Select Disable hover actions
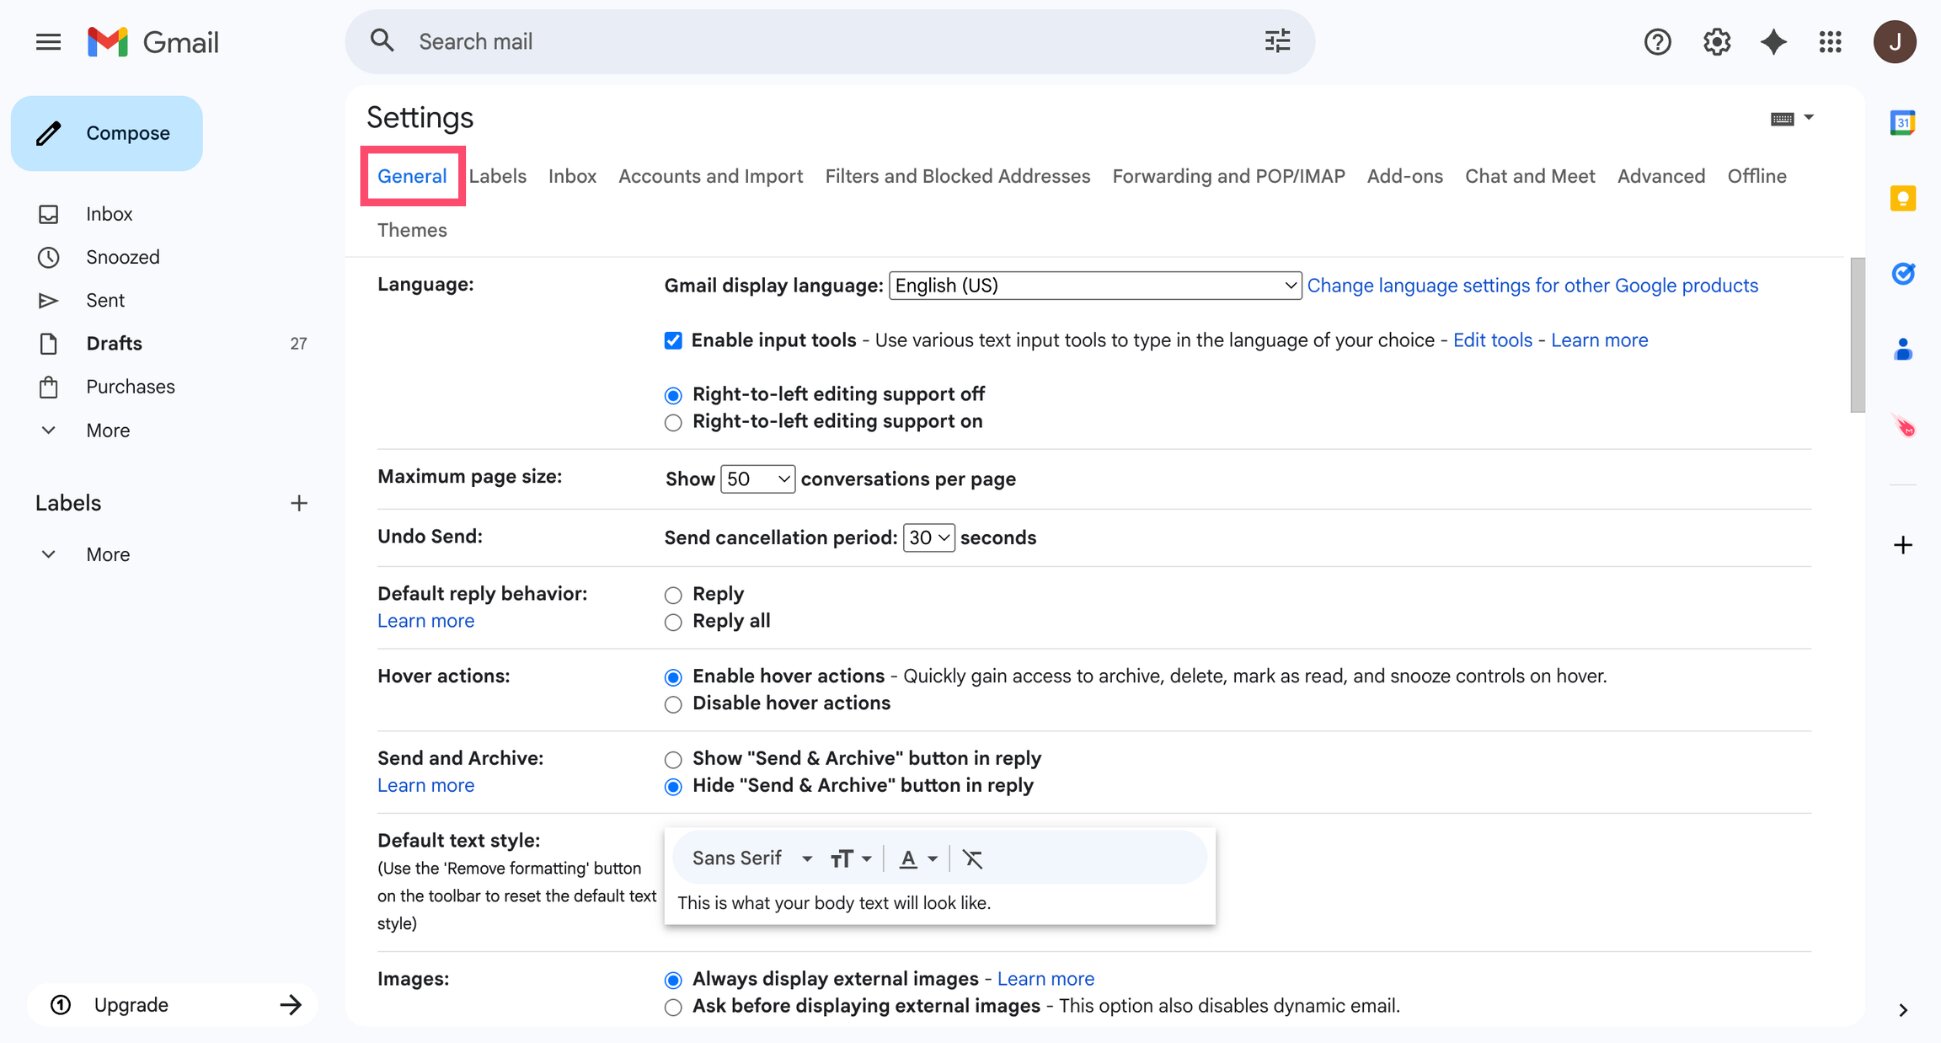 (x=673, y=704)
